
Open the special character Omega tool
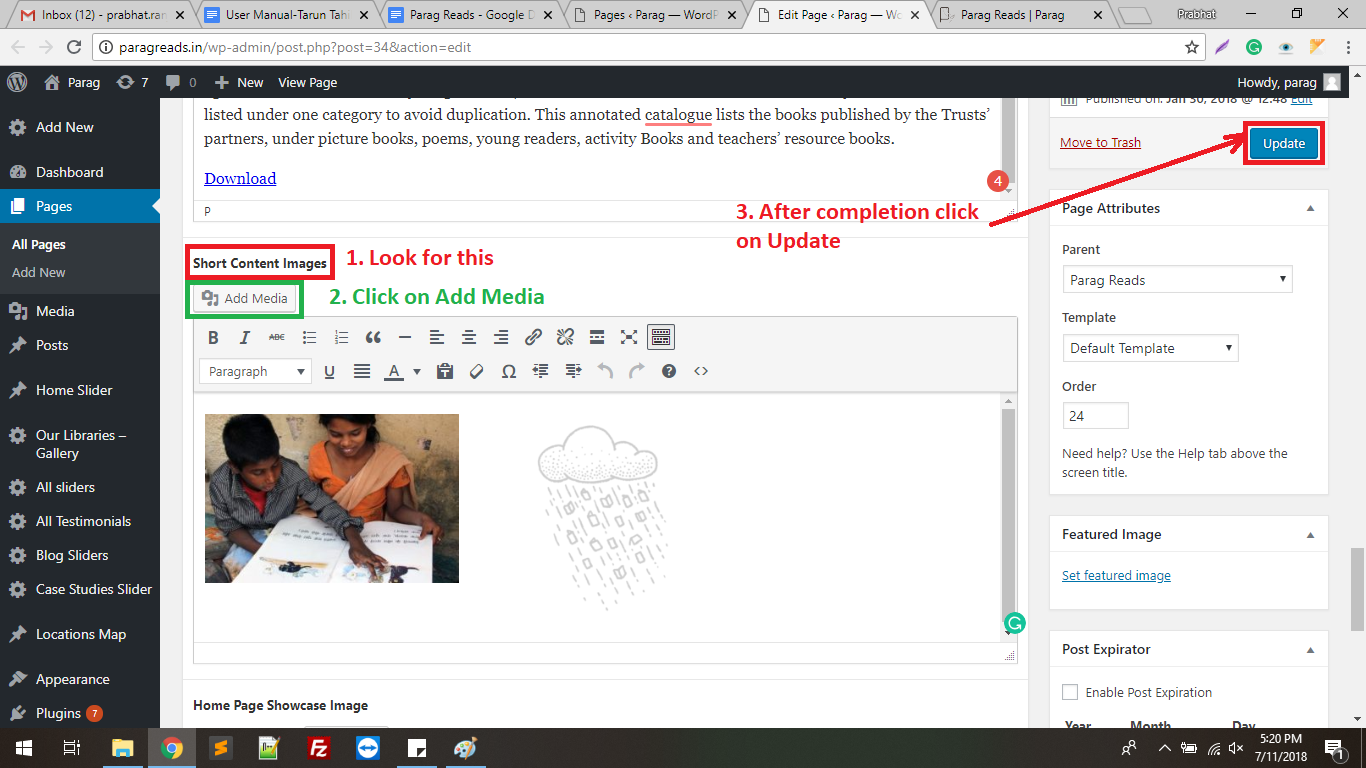click(508, 371)
